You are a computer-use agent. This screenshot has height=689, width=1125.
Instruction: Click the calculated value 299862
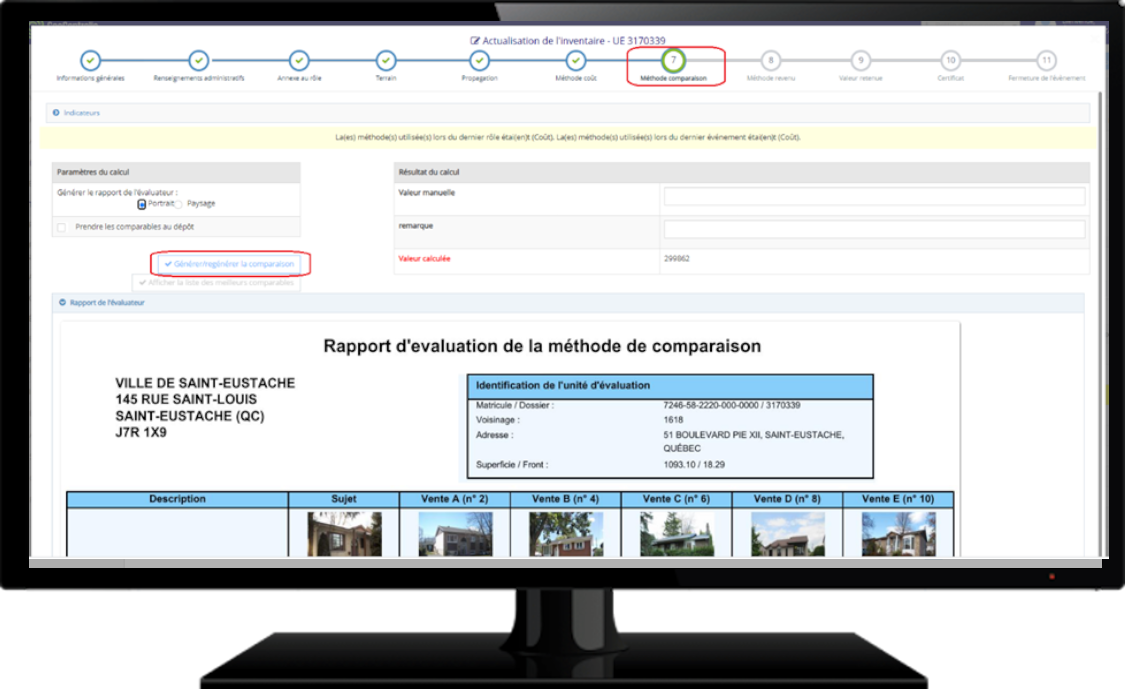coord(677,259)
